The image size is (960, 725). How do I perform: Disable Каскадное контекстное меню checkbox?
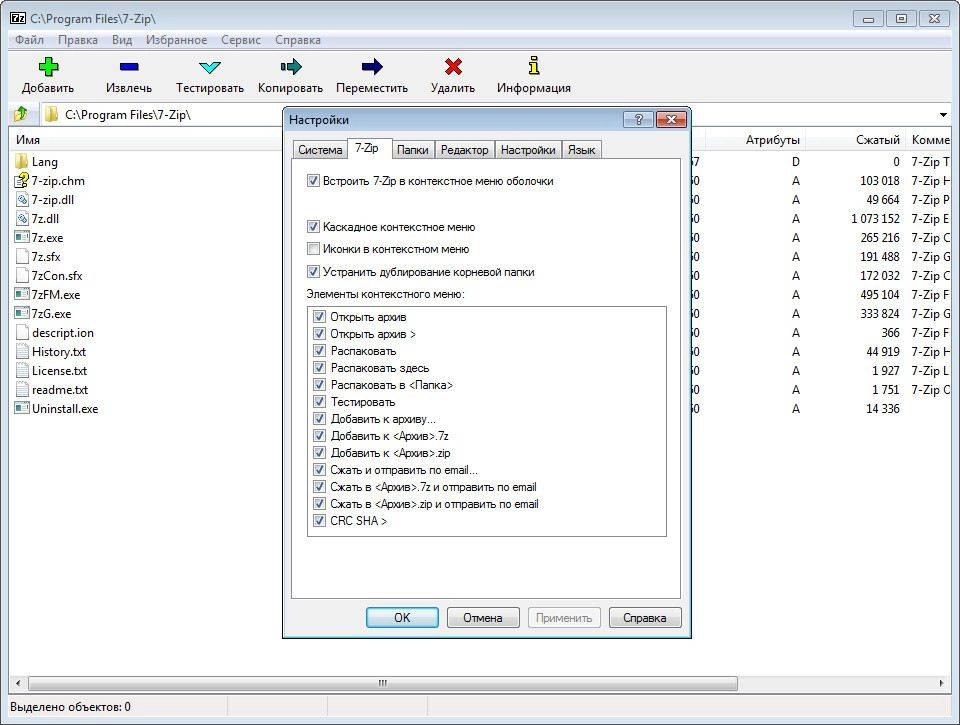click(x=313, y=227)
